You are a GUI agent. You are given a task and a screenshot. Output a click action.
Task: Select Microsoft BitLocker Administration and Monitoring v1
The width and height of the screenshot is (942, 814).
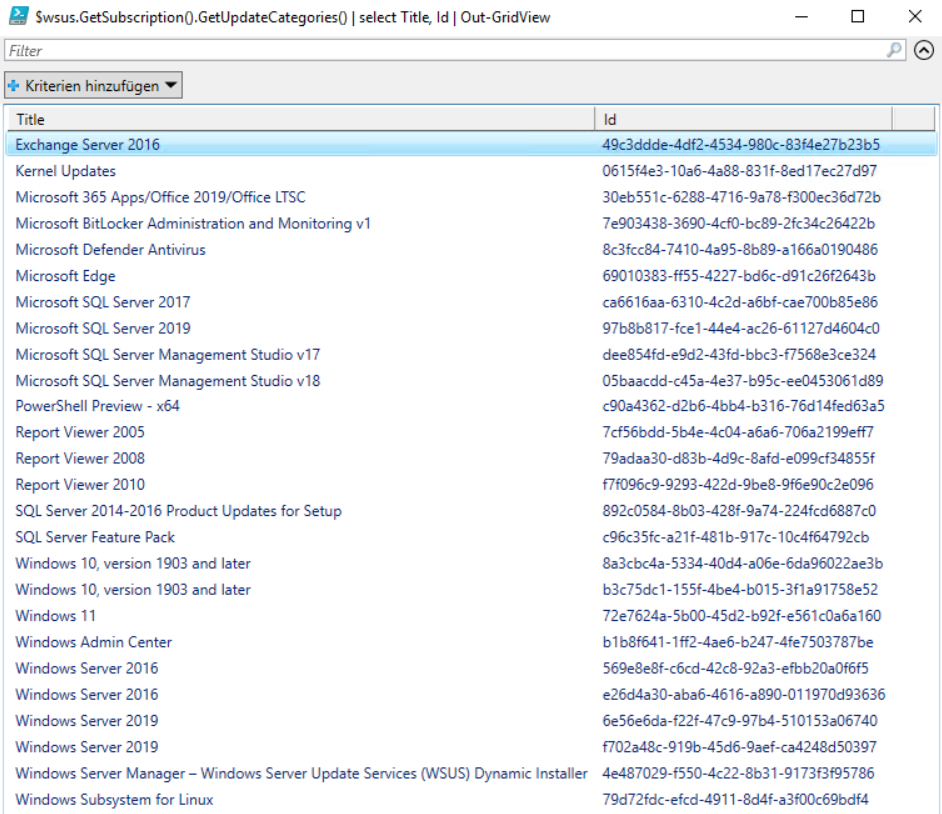point(471,223)
